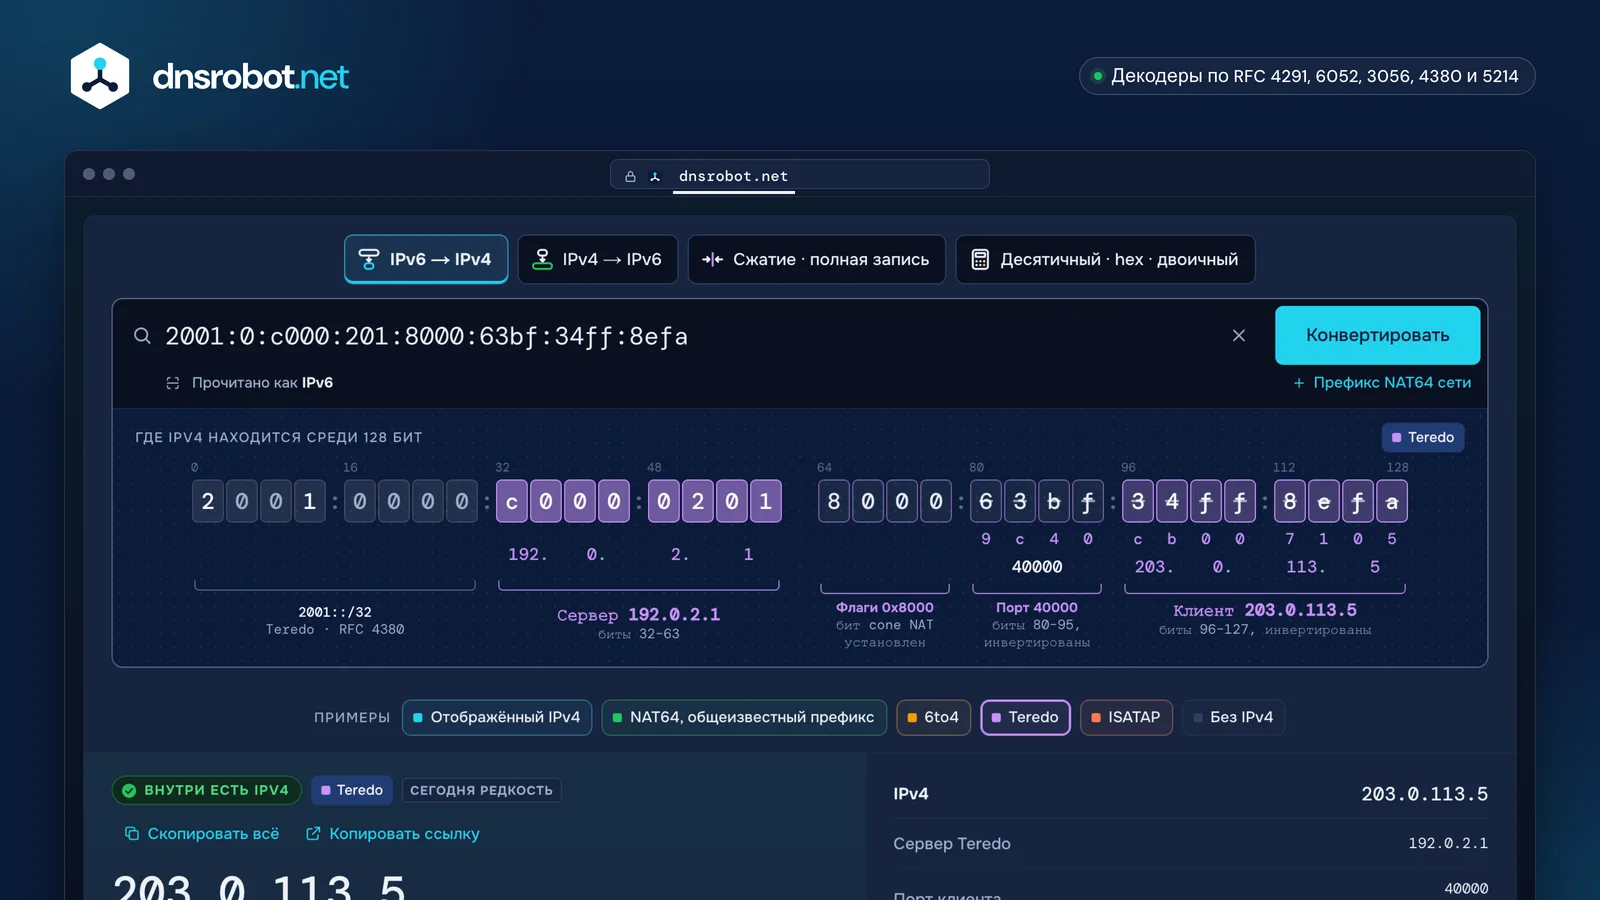Click the scan icon beside Прочитано как IPv6
This screenshot has height=900, width=1600.
click(172, 383)
